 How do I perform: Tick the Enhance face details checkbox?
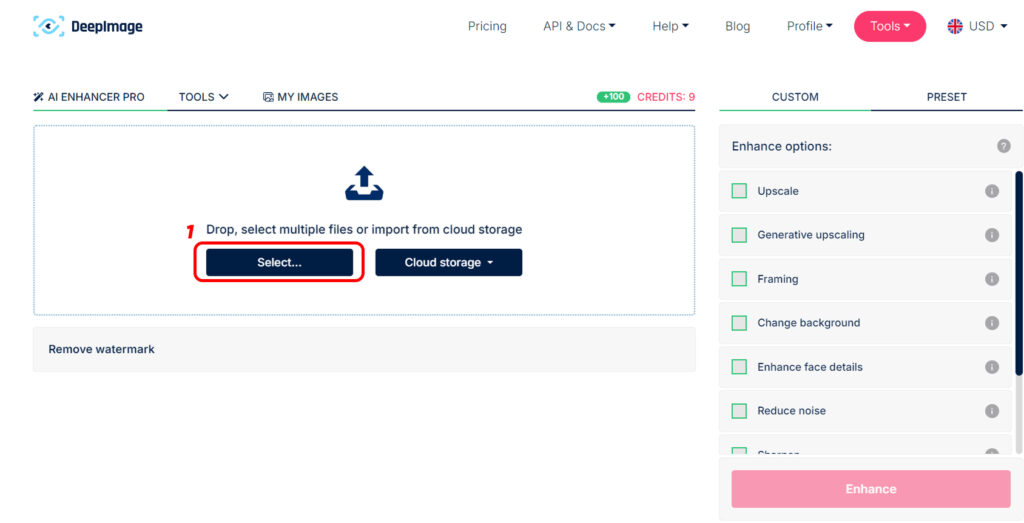[739, 367]
